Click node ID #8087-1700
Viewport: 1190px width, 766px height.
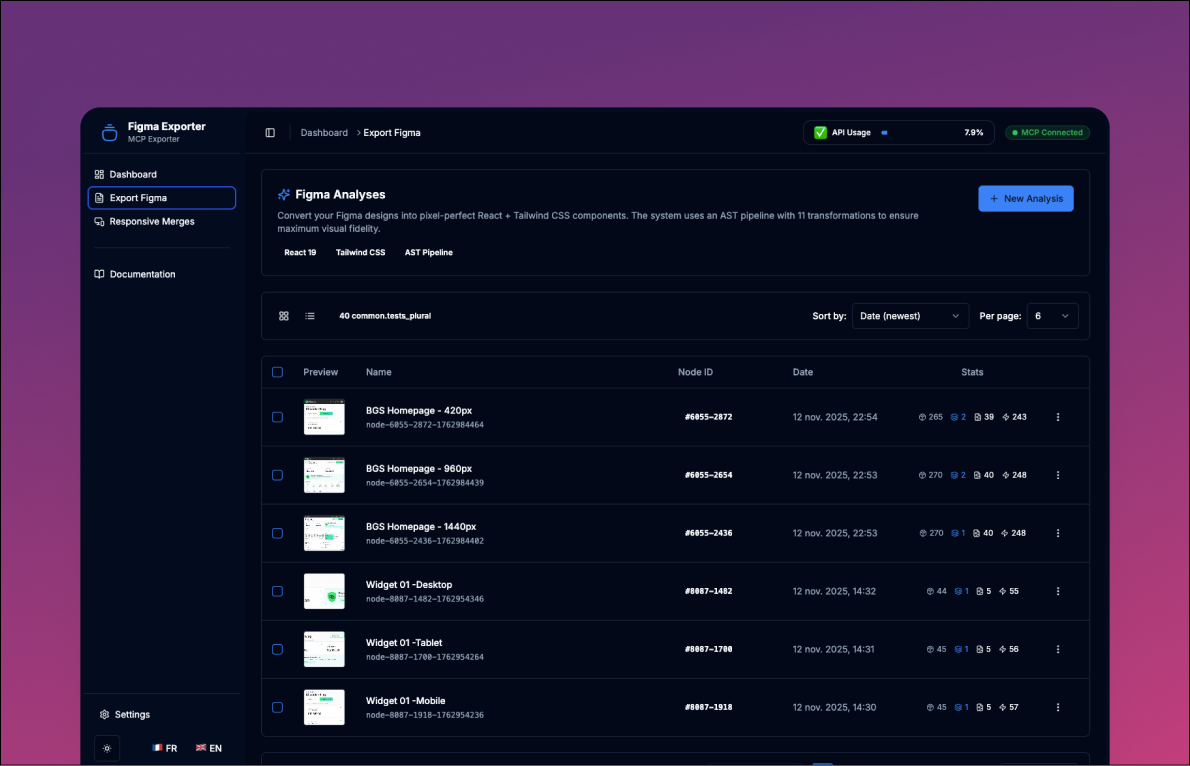(x=708, y=649)
